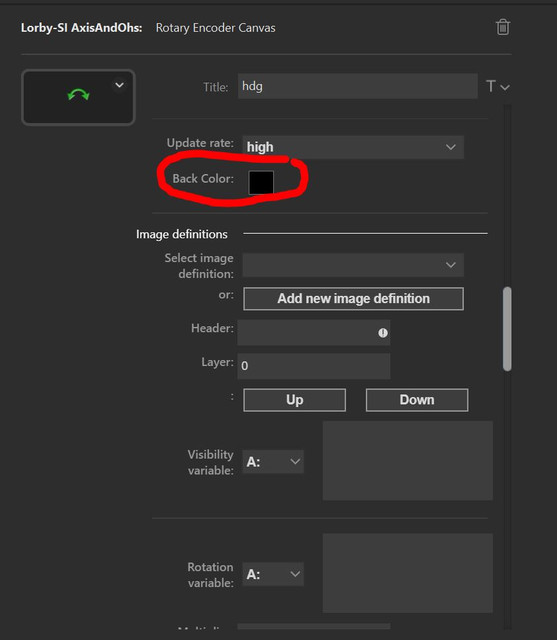Open the black Back Color swatch
This screenshot has width=557, height=640.
pyautogui.click(x=261, y=182)
